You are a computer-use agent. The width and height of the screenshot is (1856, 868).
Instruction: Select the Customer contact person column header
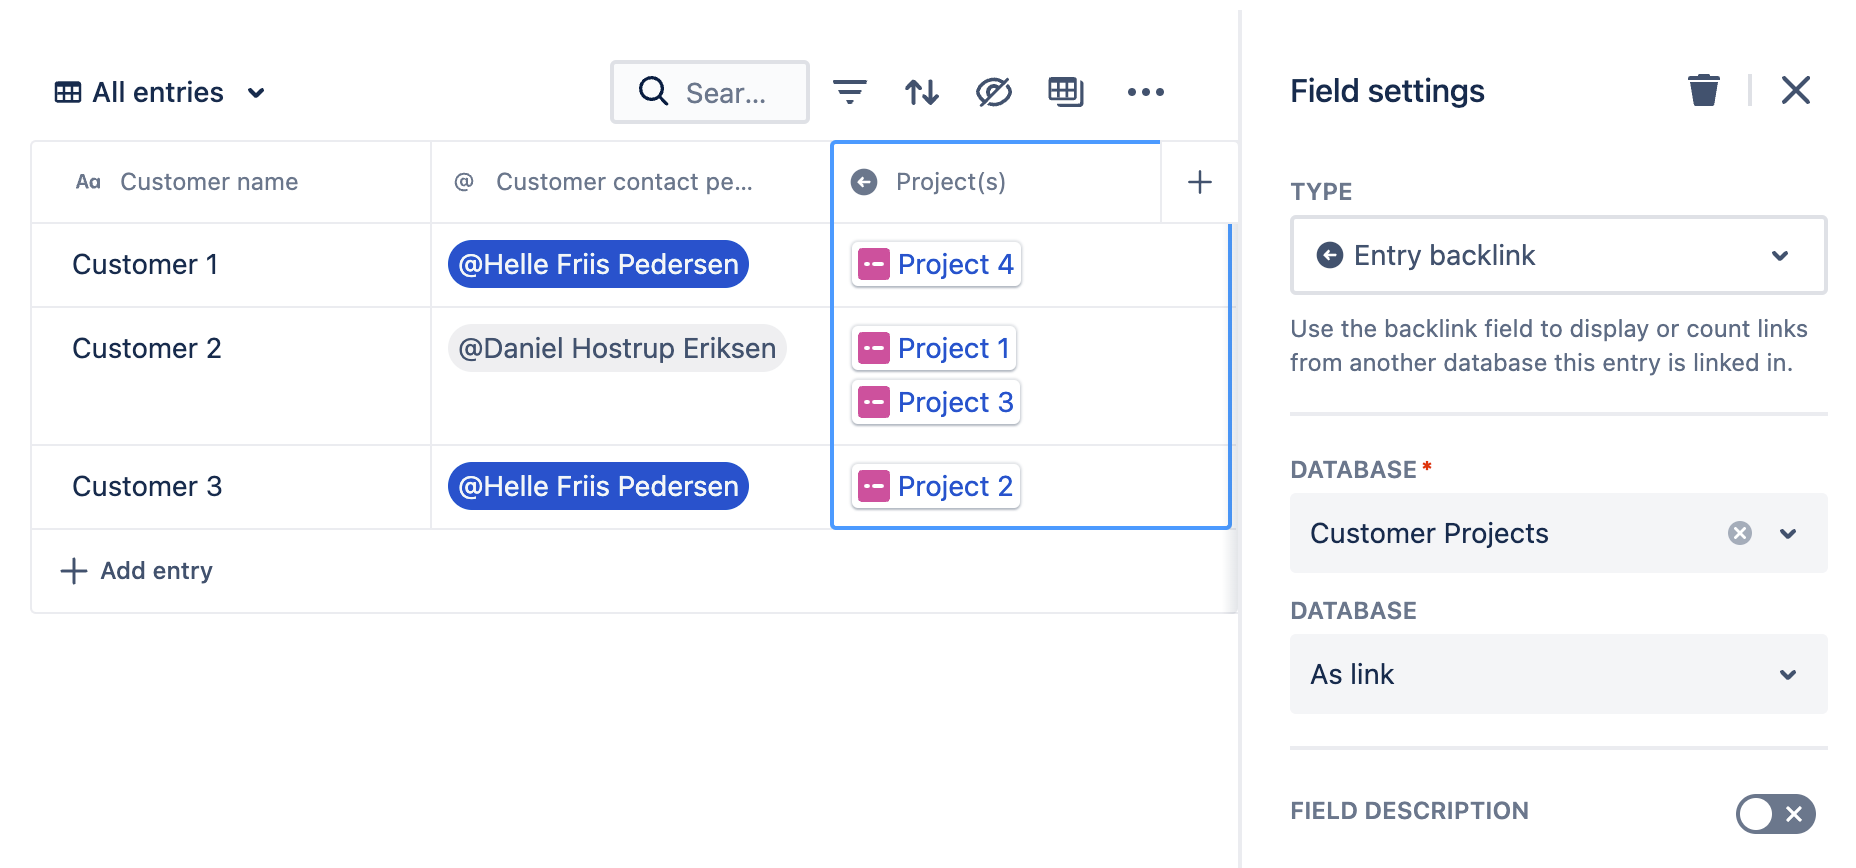(631, 182)
